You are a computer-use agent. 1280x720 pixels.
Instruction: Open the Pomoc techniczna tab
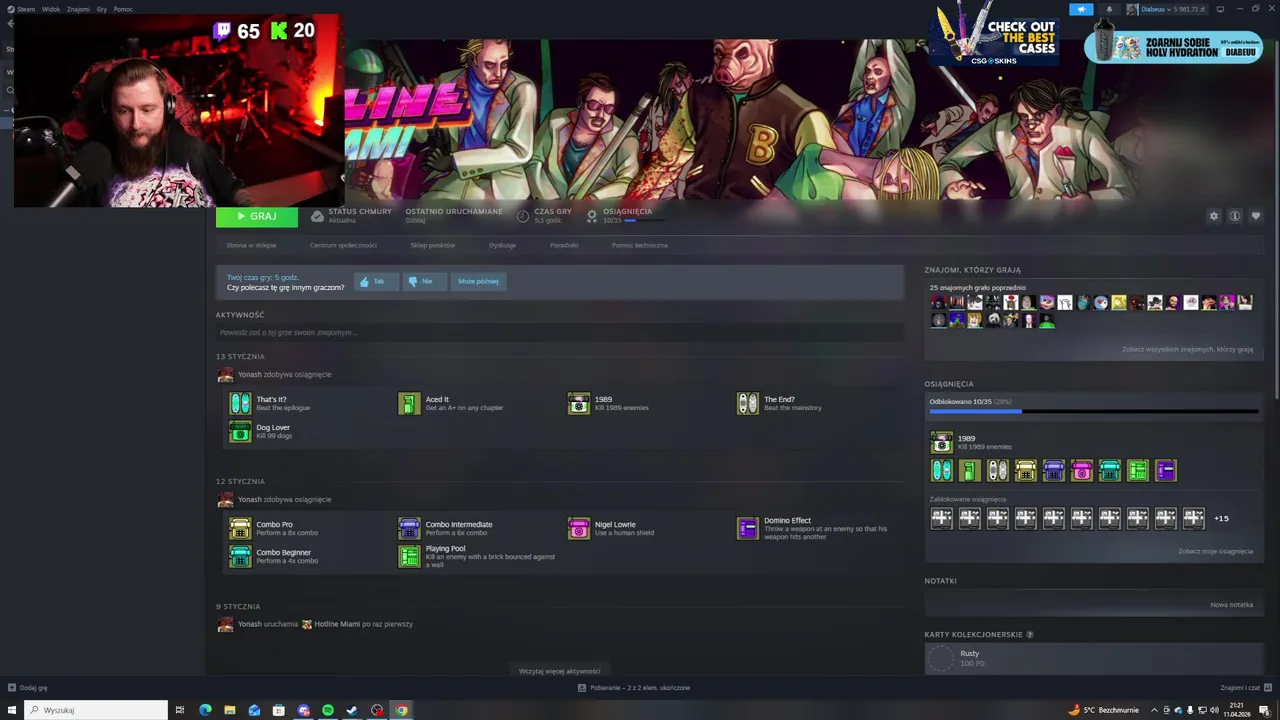640,245
